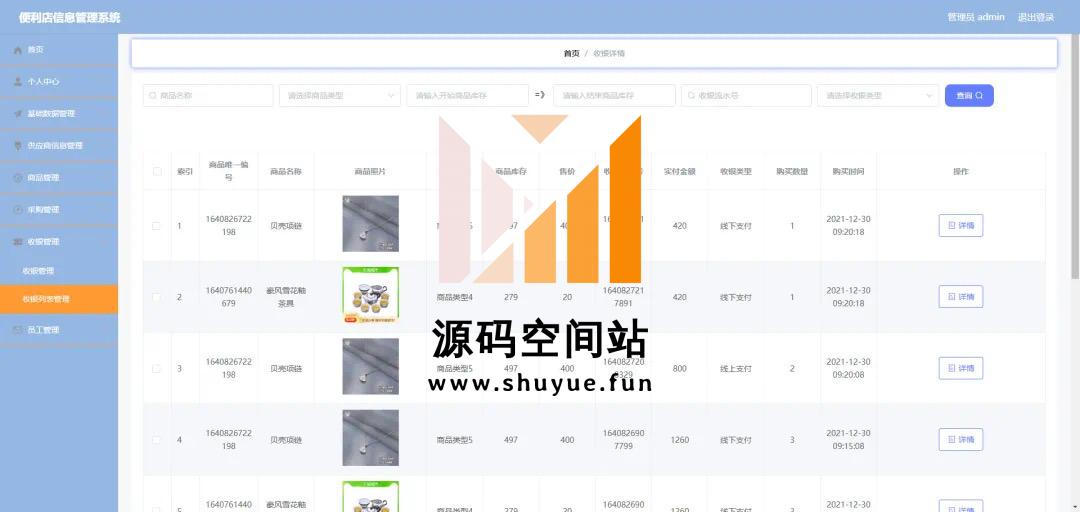Expand the 基础数据管理 sidebar menu

[x=59, y=114]
